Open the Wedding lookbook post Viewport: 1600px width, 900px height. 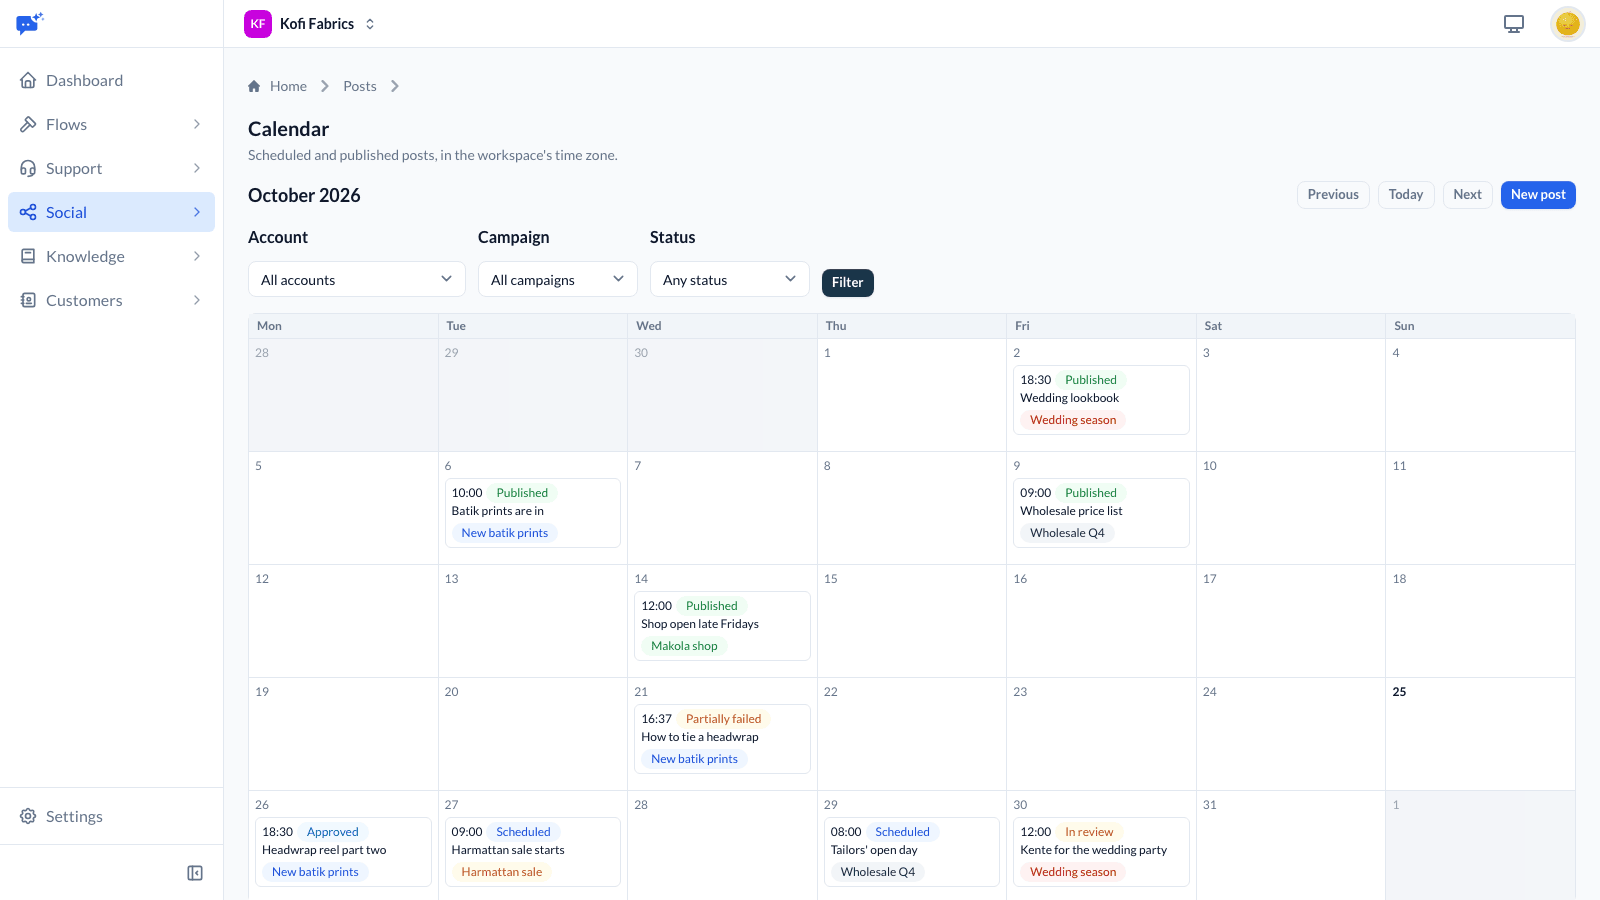click(1101, 400)
